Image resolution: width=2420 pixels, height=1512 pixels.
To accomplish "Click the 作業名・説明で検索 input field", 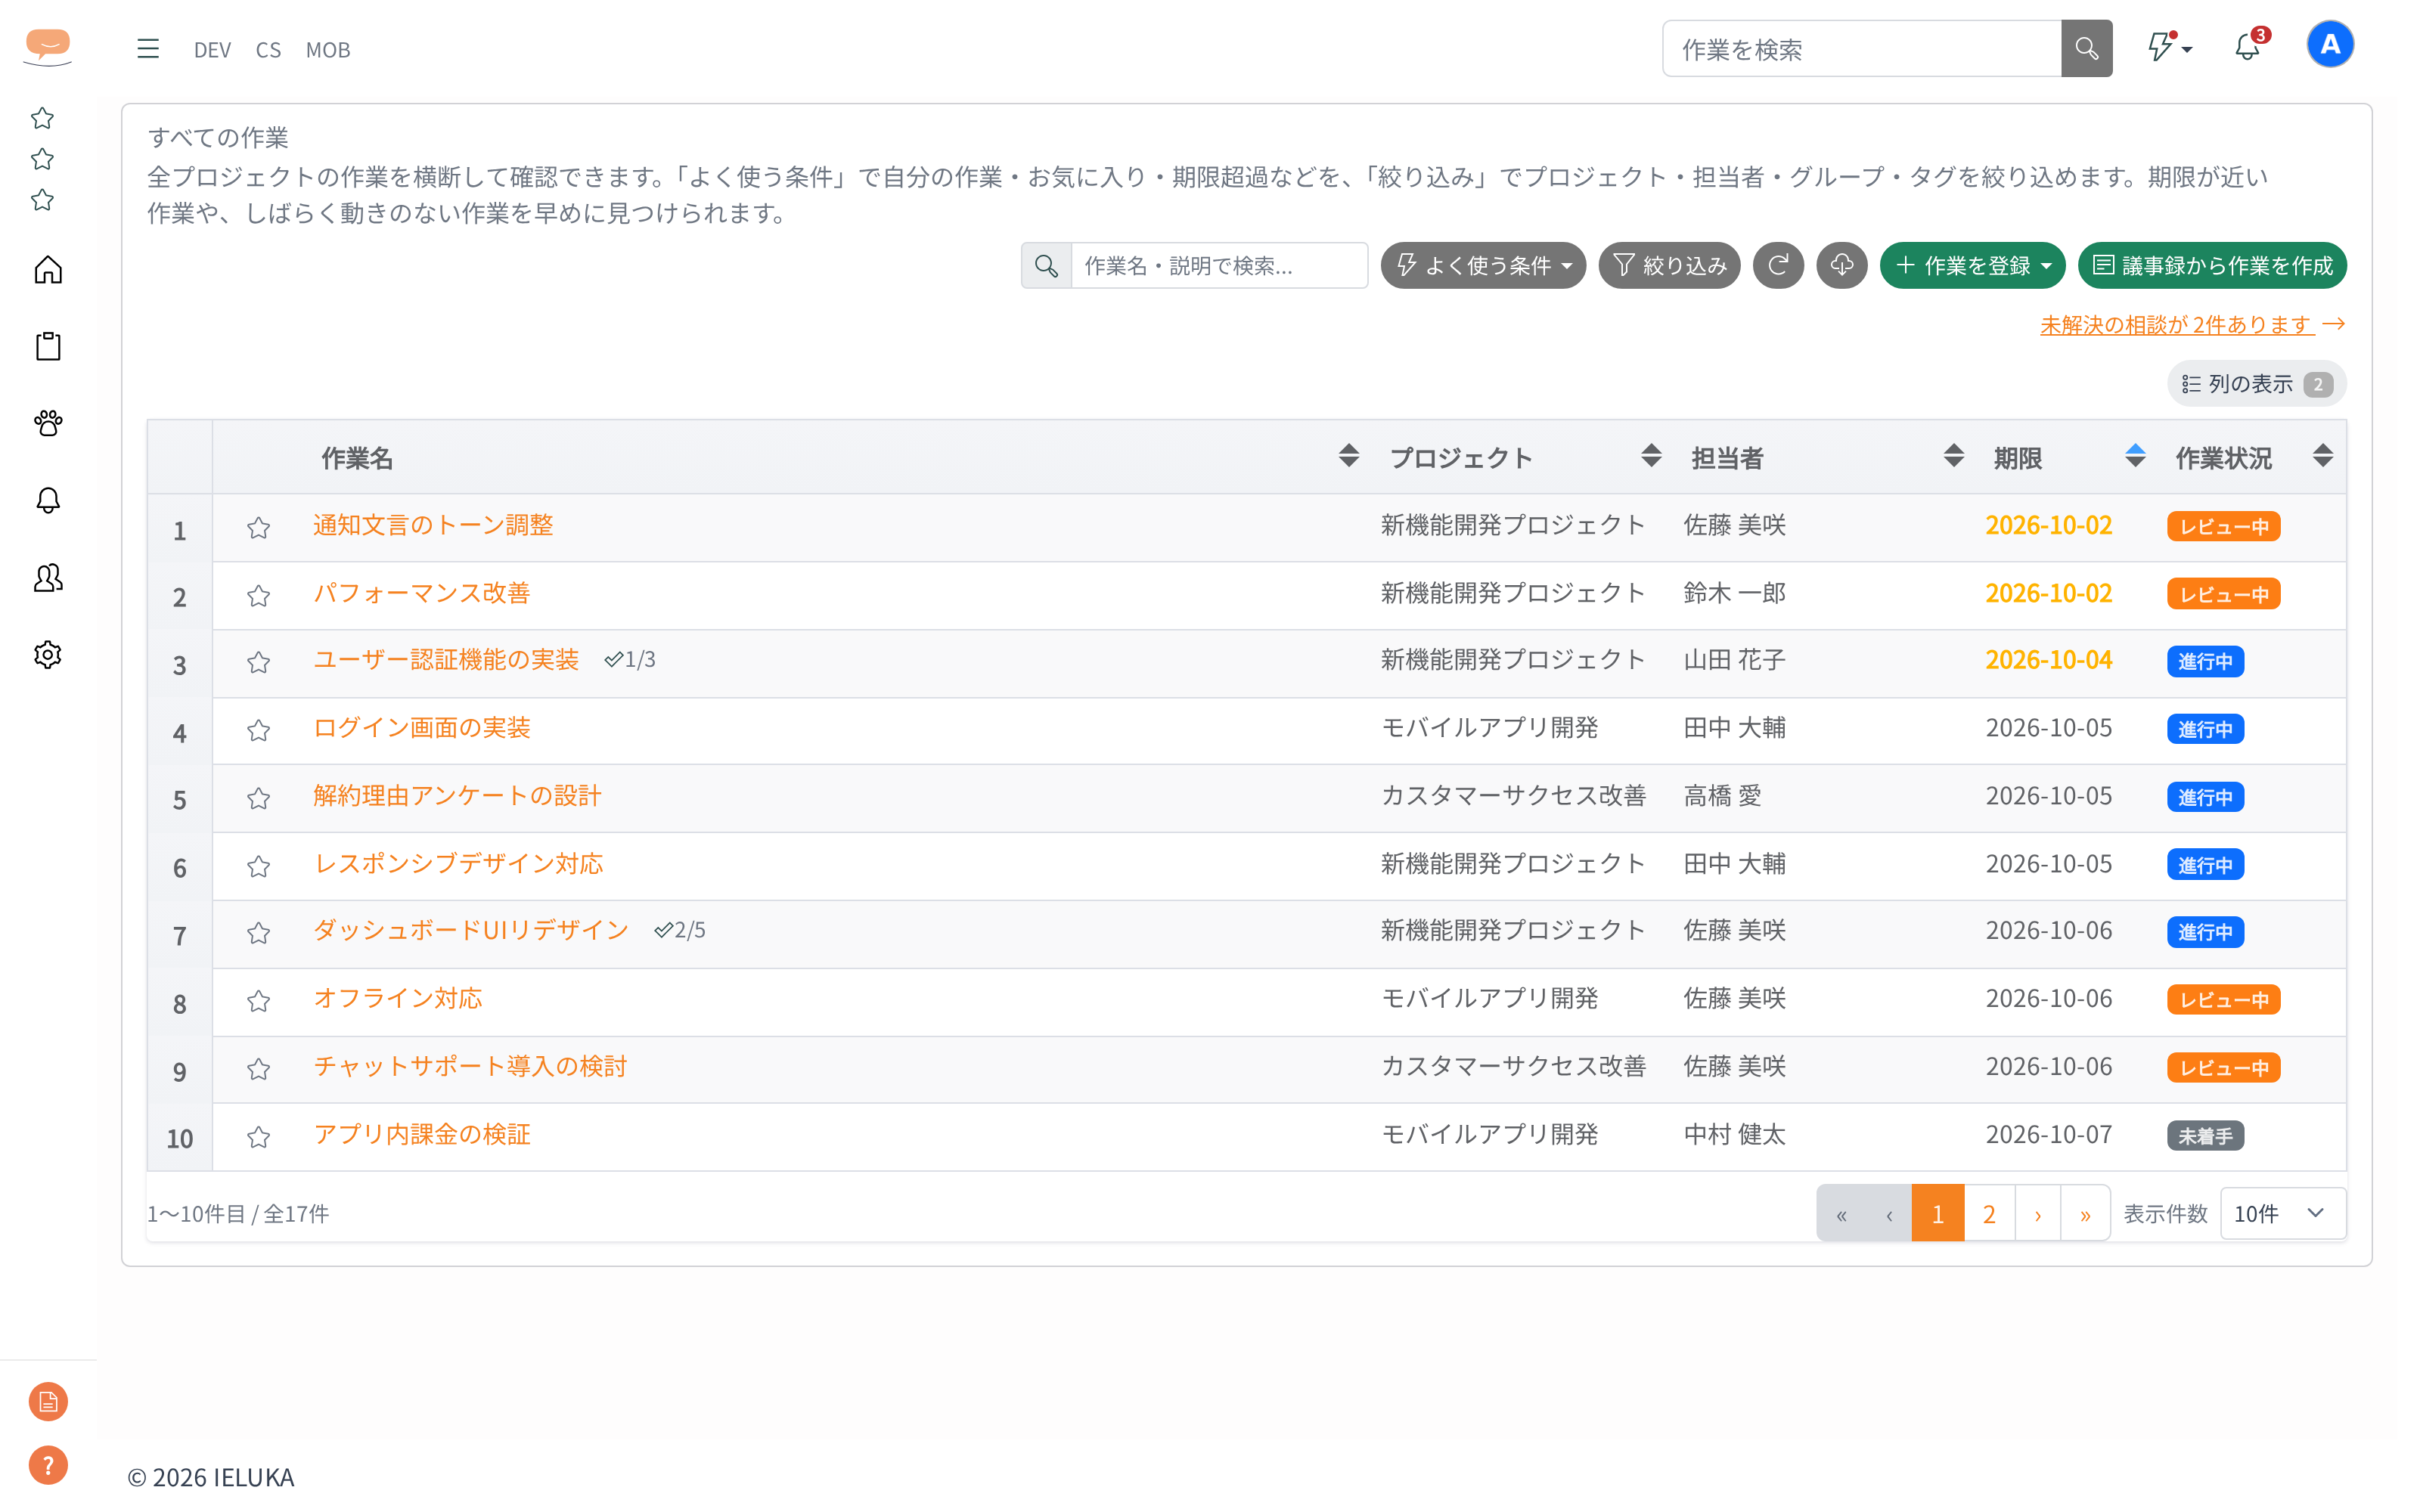I will pos(1219,265).
